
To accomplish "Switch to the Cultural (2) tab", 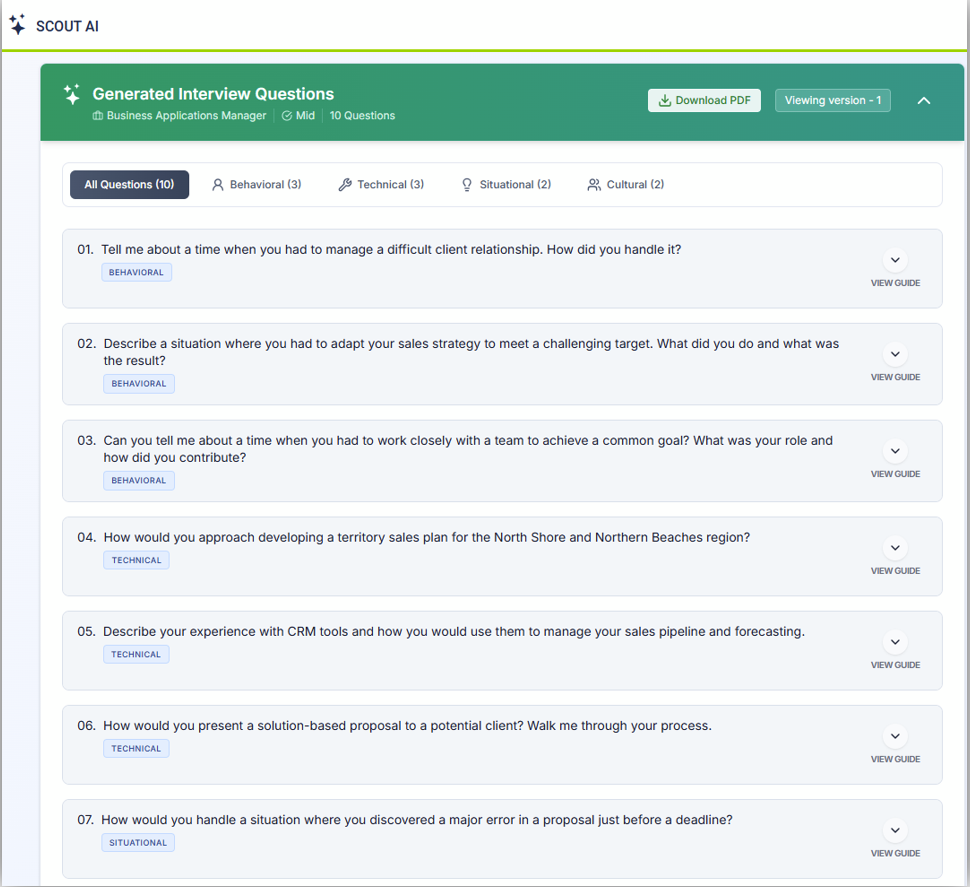I will [x=625, y=185].
